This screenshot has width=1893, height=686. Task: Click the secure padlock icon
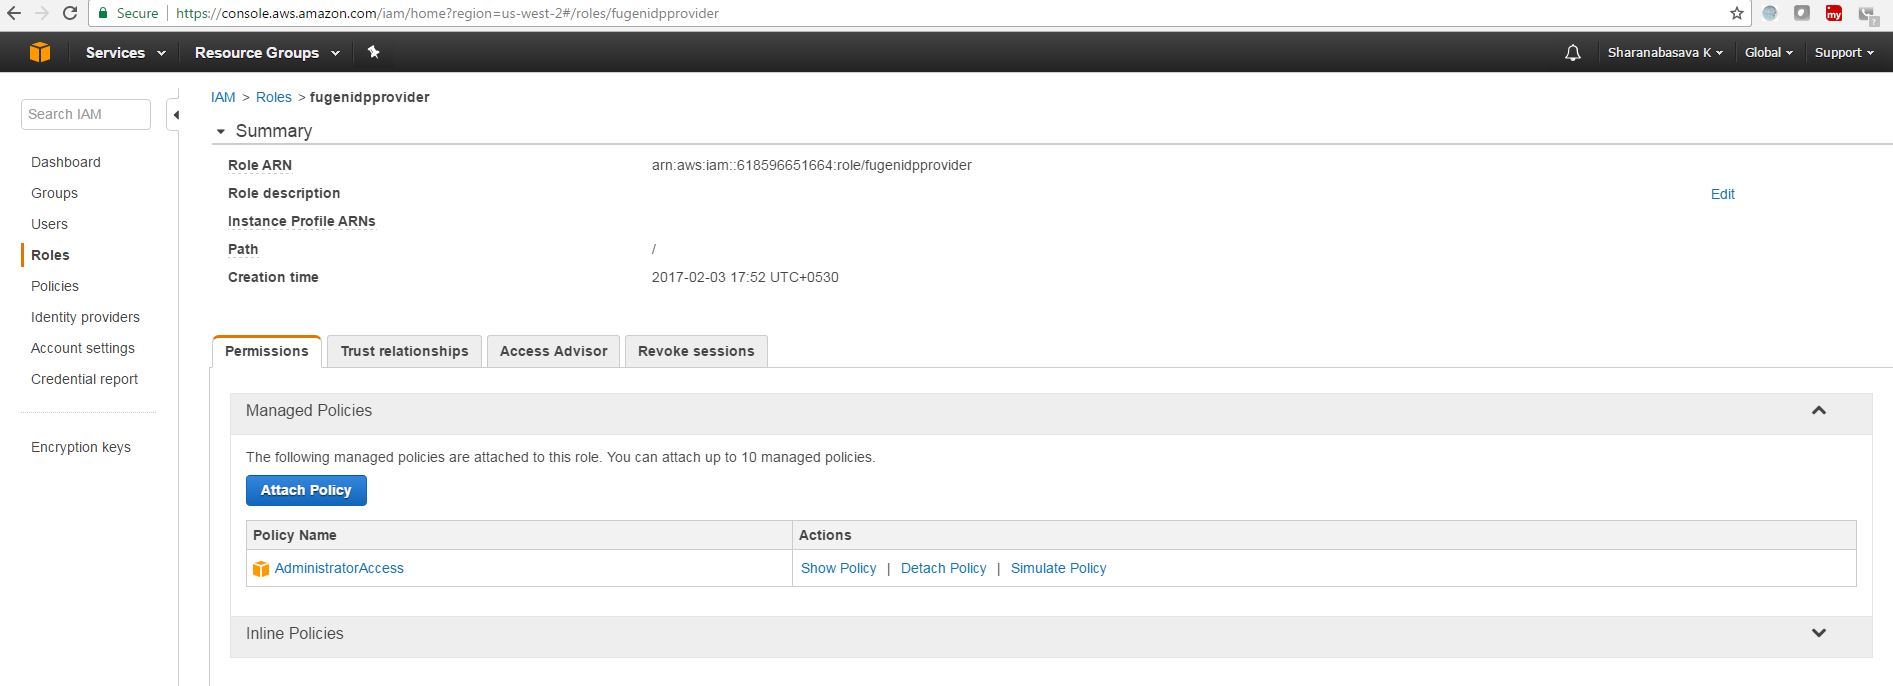click(x=102, y=13)
